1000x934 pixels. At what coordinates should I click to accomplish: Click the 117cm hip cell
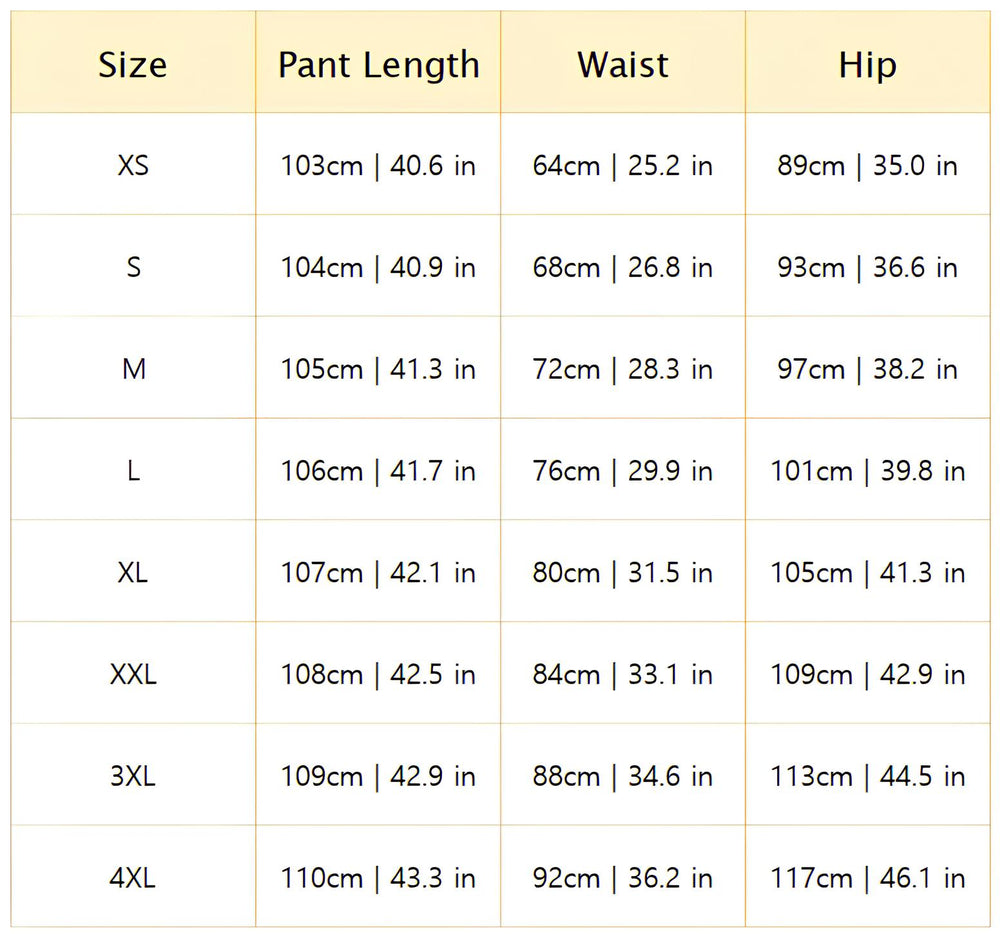867,878
